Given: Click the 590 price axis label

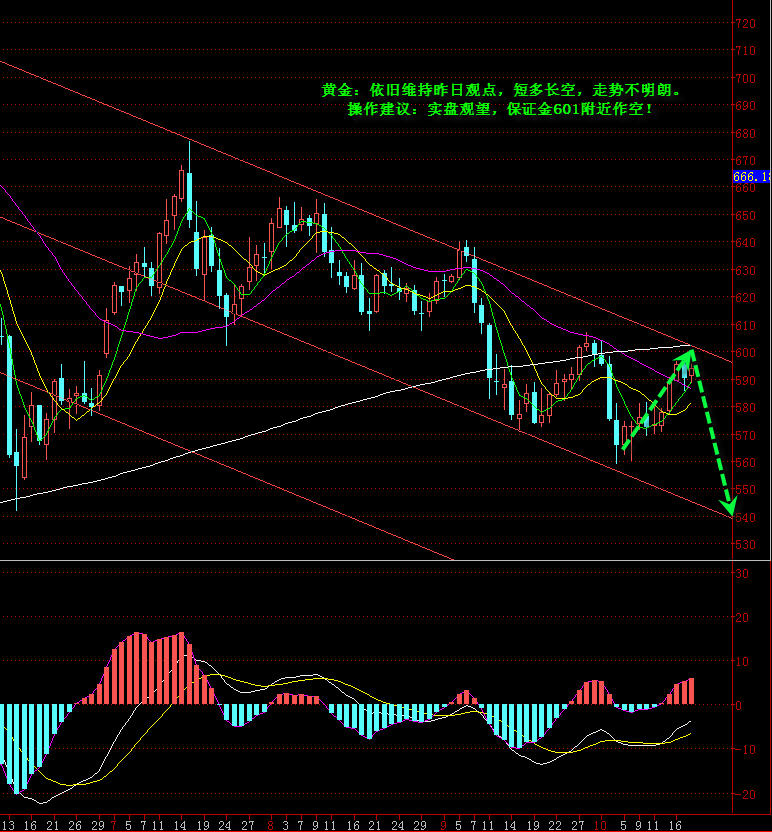Looking at the screenshot, I should click(745, 380).
